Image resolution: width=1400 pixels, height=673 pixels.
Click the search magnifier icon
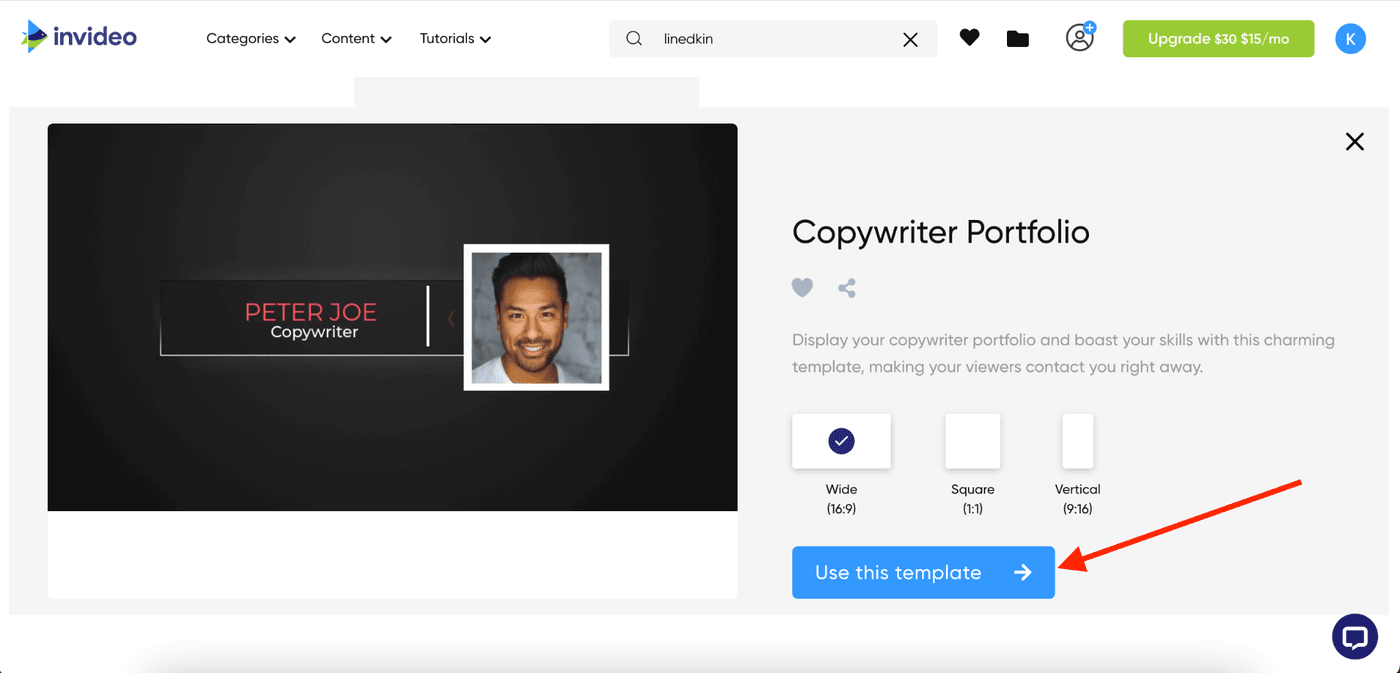634,39
